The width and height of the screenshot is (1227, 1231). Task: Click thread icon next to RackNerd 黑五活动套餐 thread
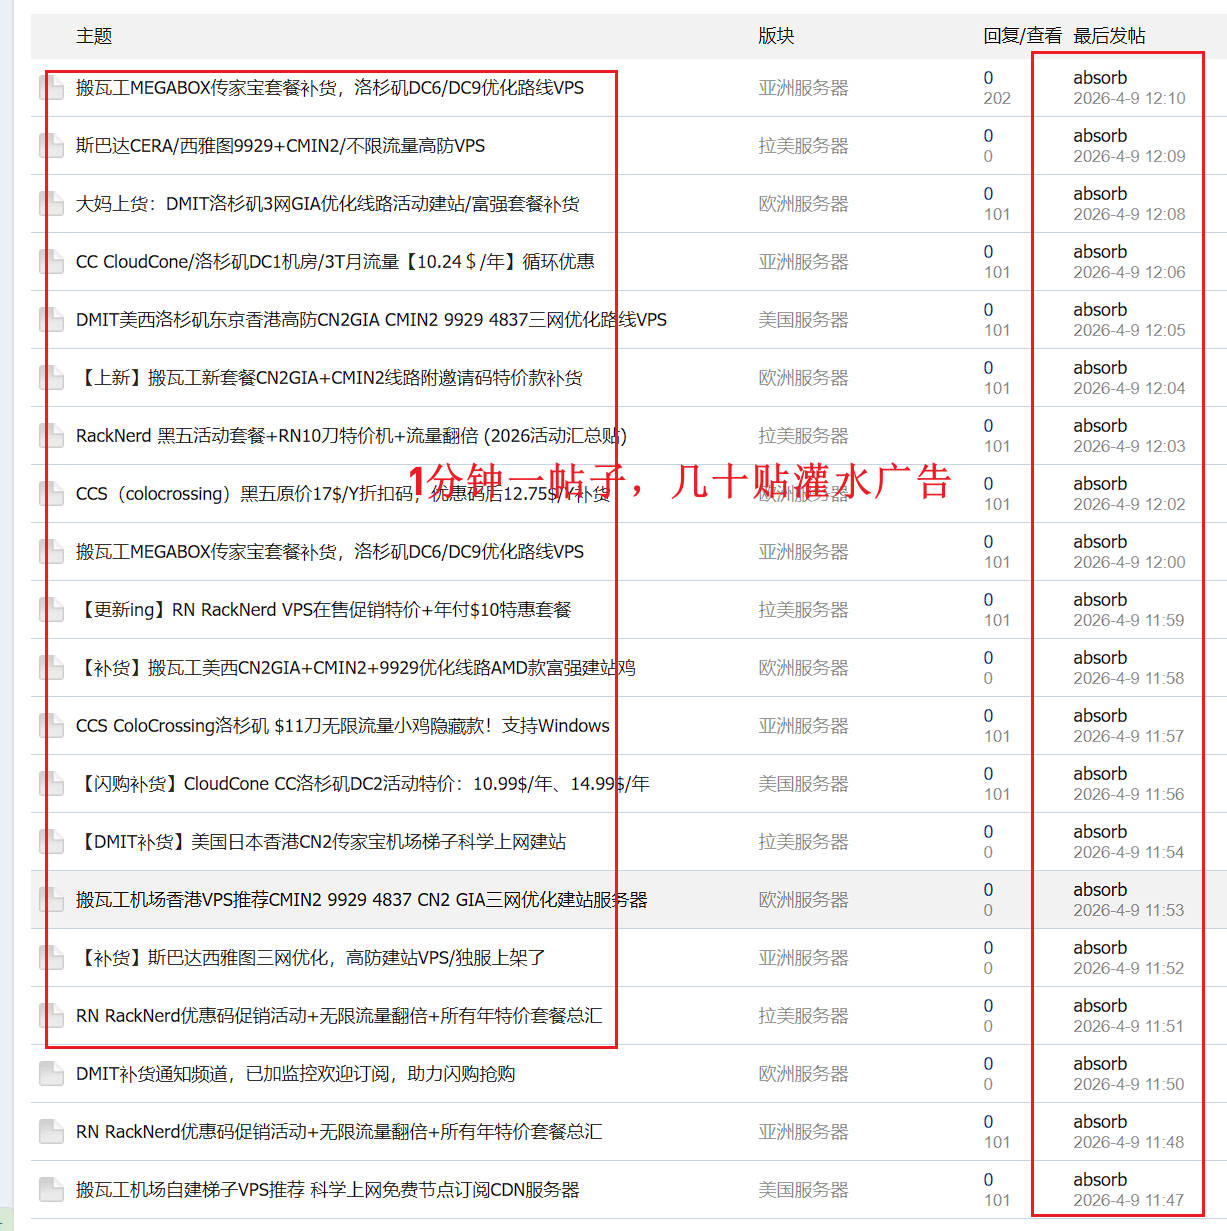point(51,436)
